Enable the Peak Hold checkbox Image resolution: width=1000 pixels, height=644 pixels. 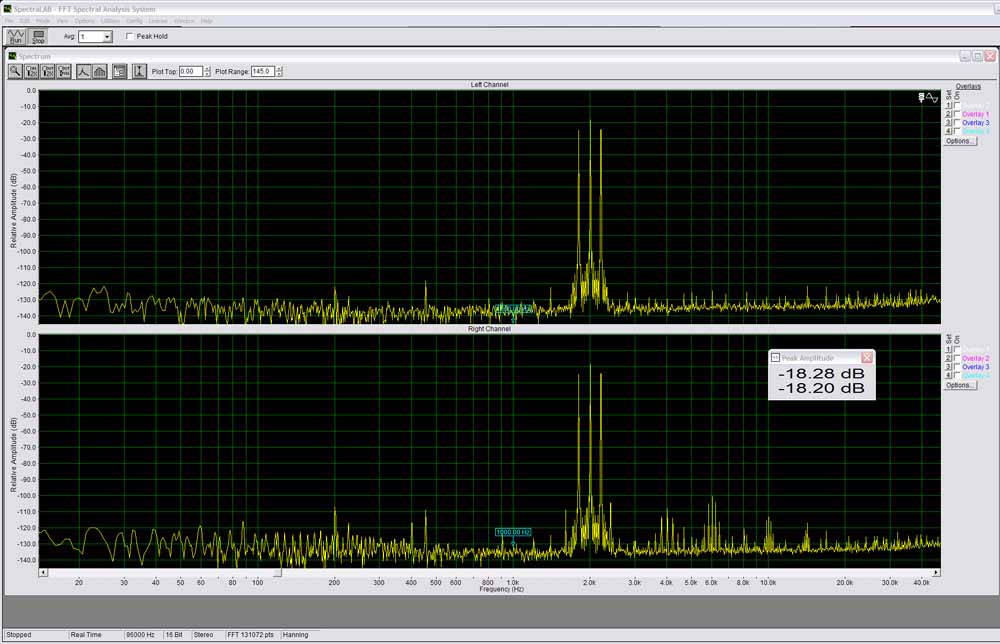[x=130, y=36]
